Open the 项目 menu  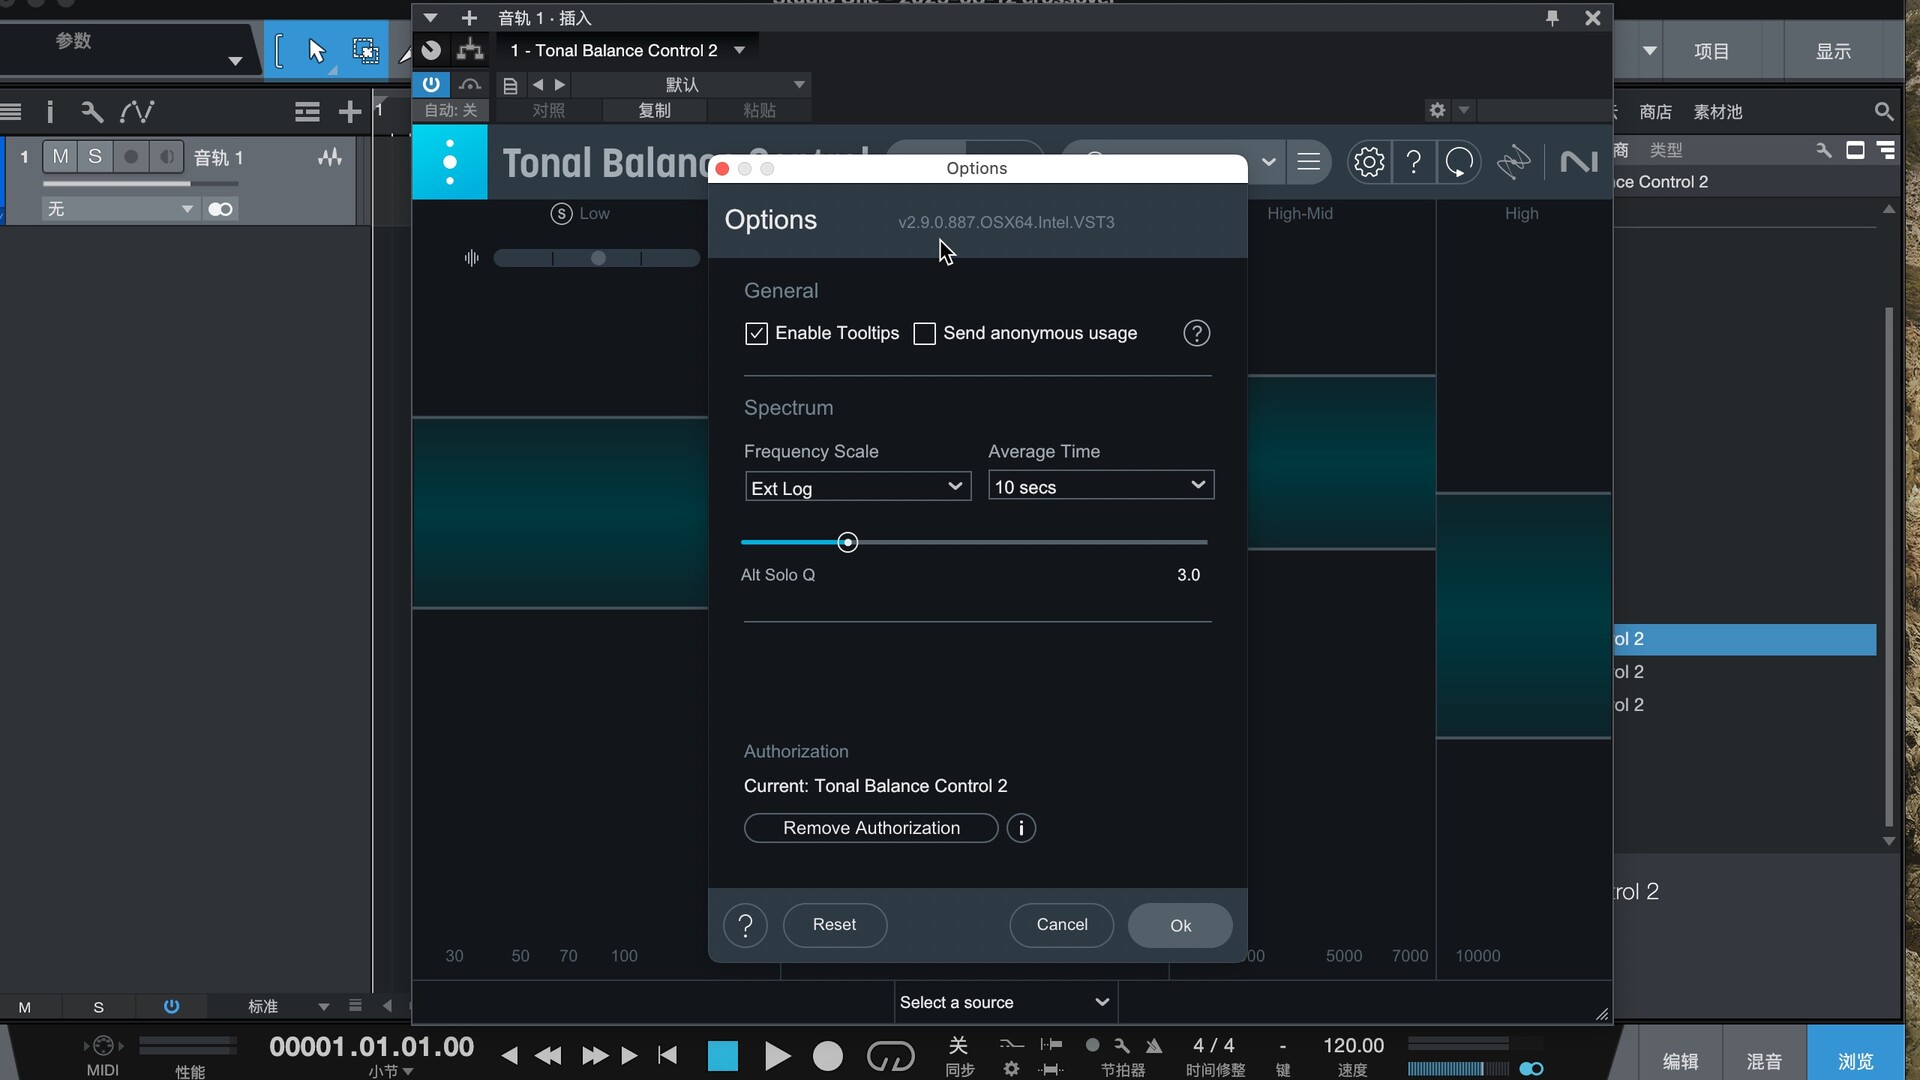(1711, 51)
